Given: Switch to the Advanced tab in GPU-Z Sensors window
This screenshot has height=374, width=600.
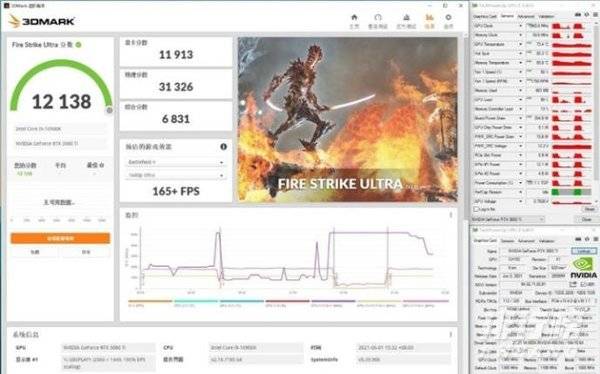Looking at the screenshot, I should (x=526, y=16).
